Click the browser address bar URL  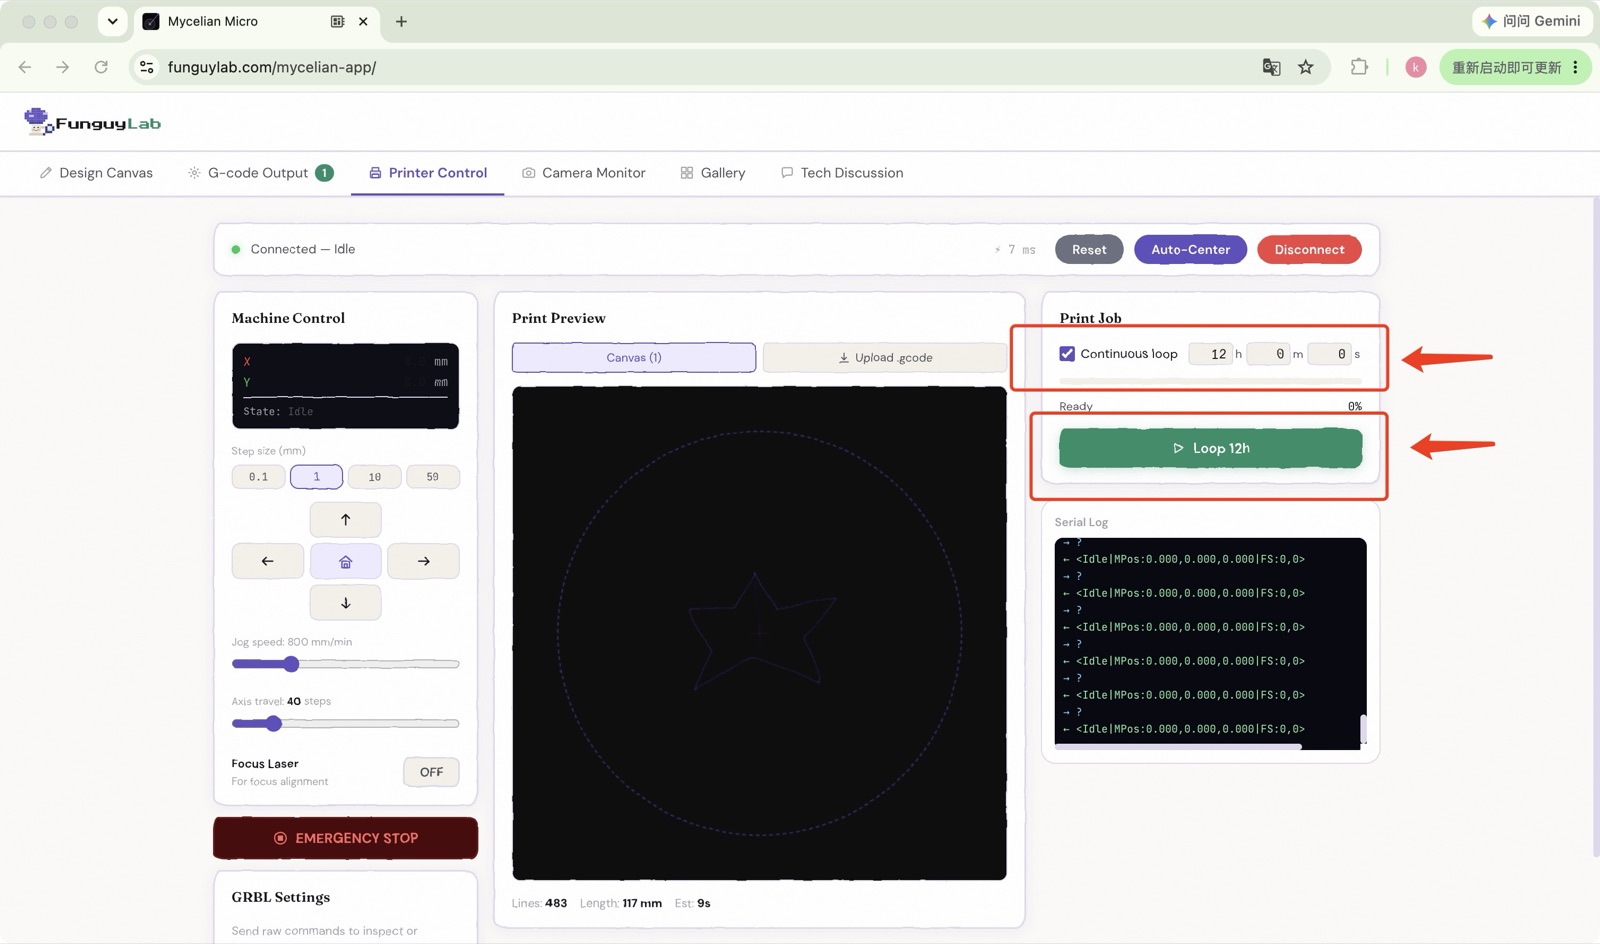point(272,67)
